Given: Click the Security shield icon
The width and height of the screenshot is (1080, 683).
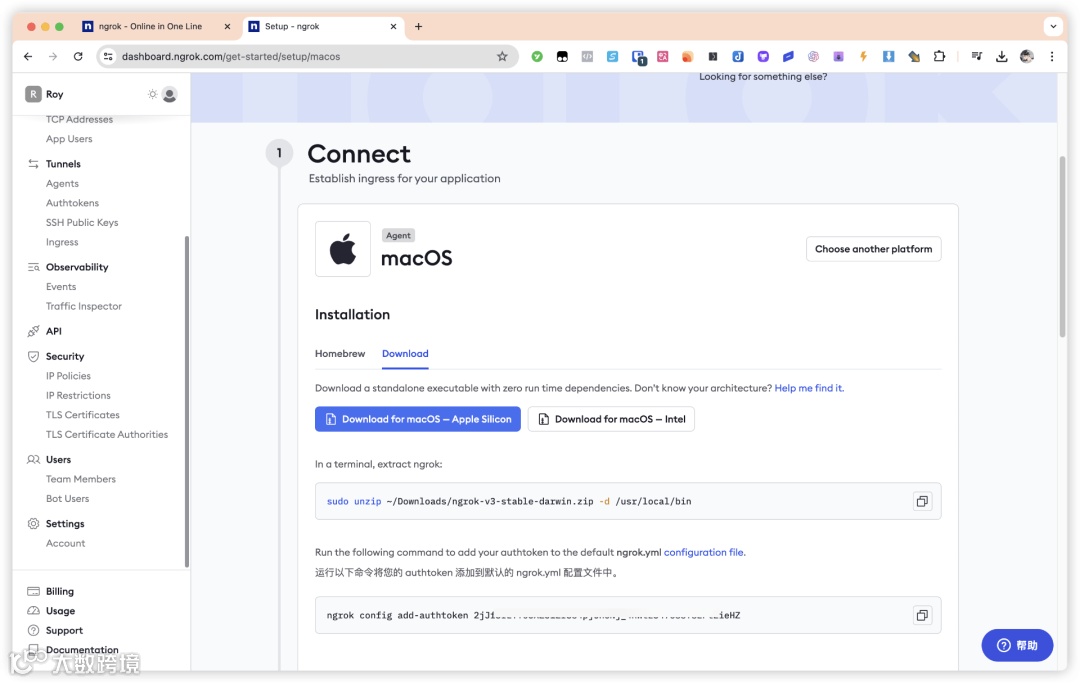Looking at the screenshot, I should tap(34, 357).
